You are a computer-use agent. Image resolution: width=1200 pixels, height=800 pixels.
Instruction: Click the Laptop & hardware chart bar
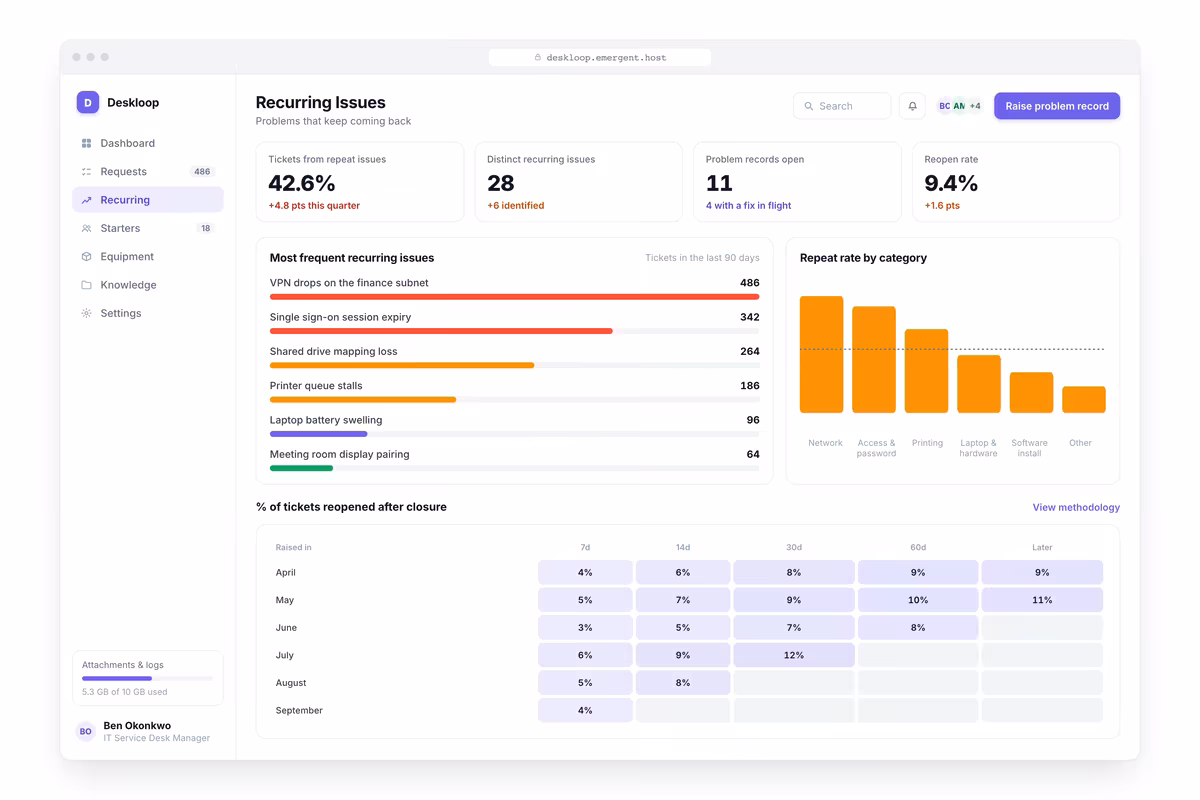(x=979, y=384)
